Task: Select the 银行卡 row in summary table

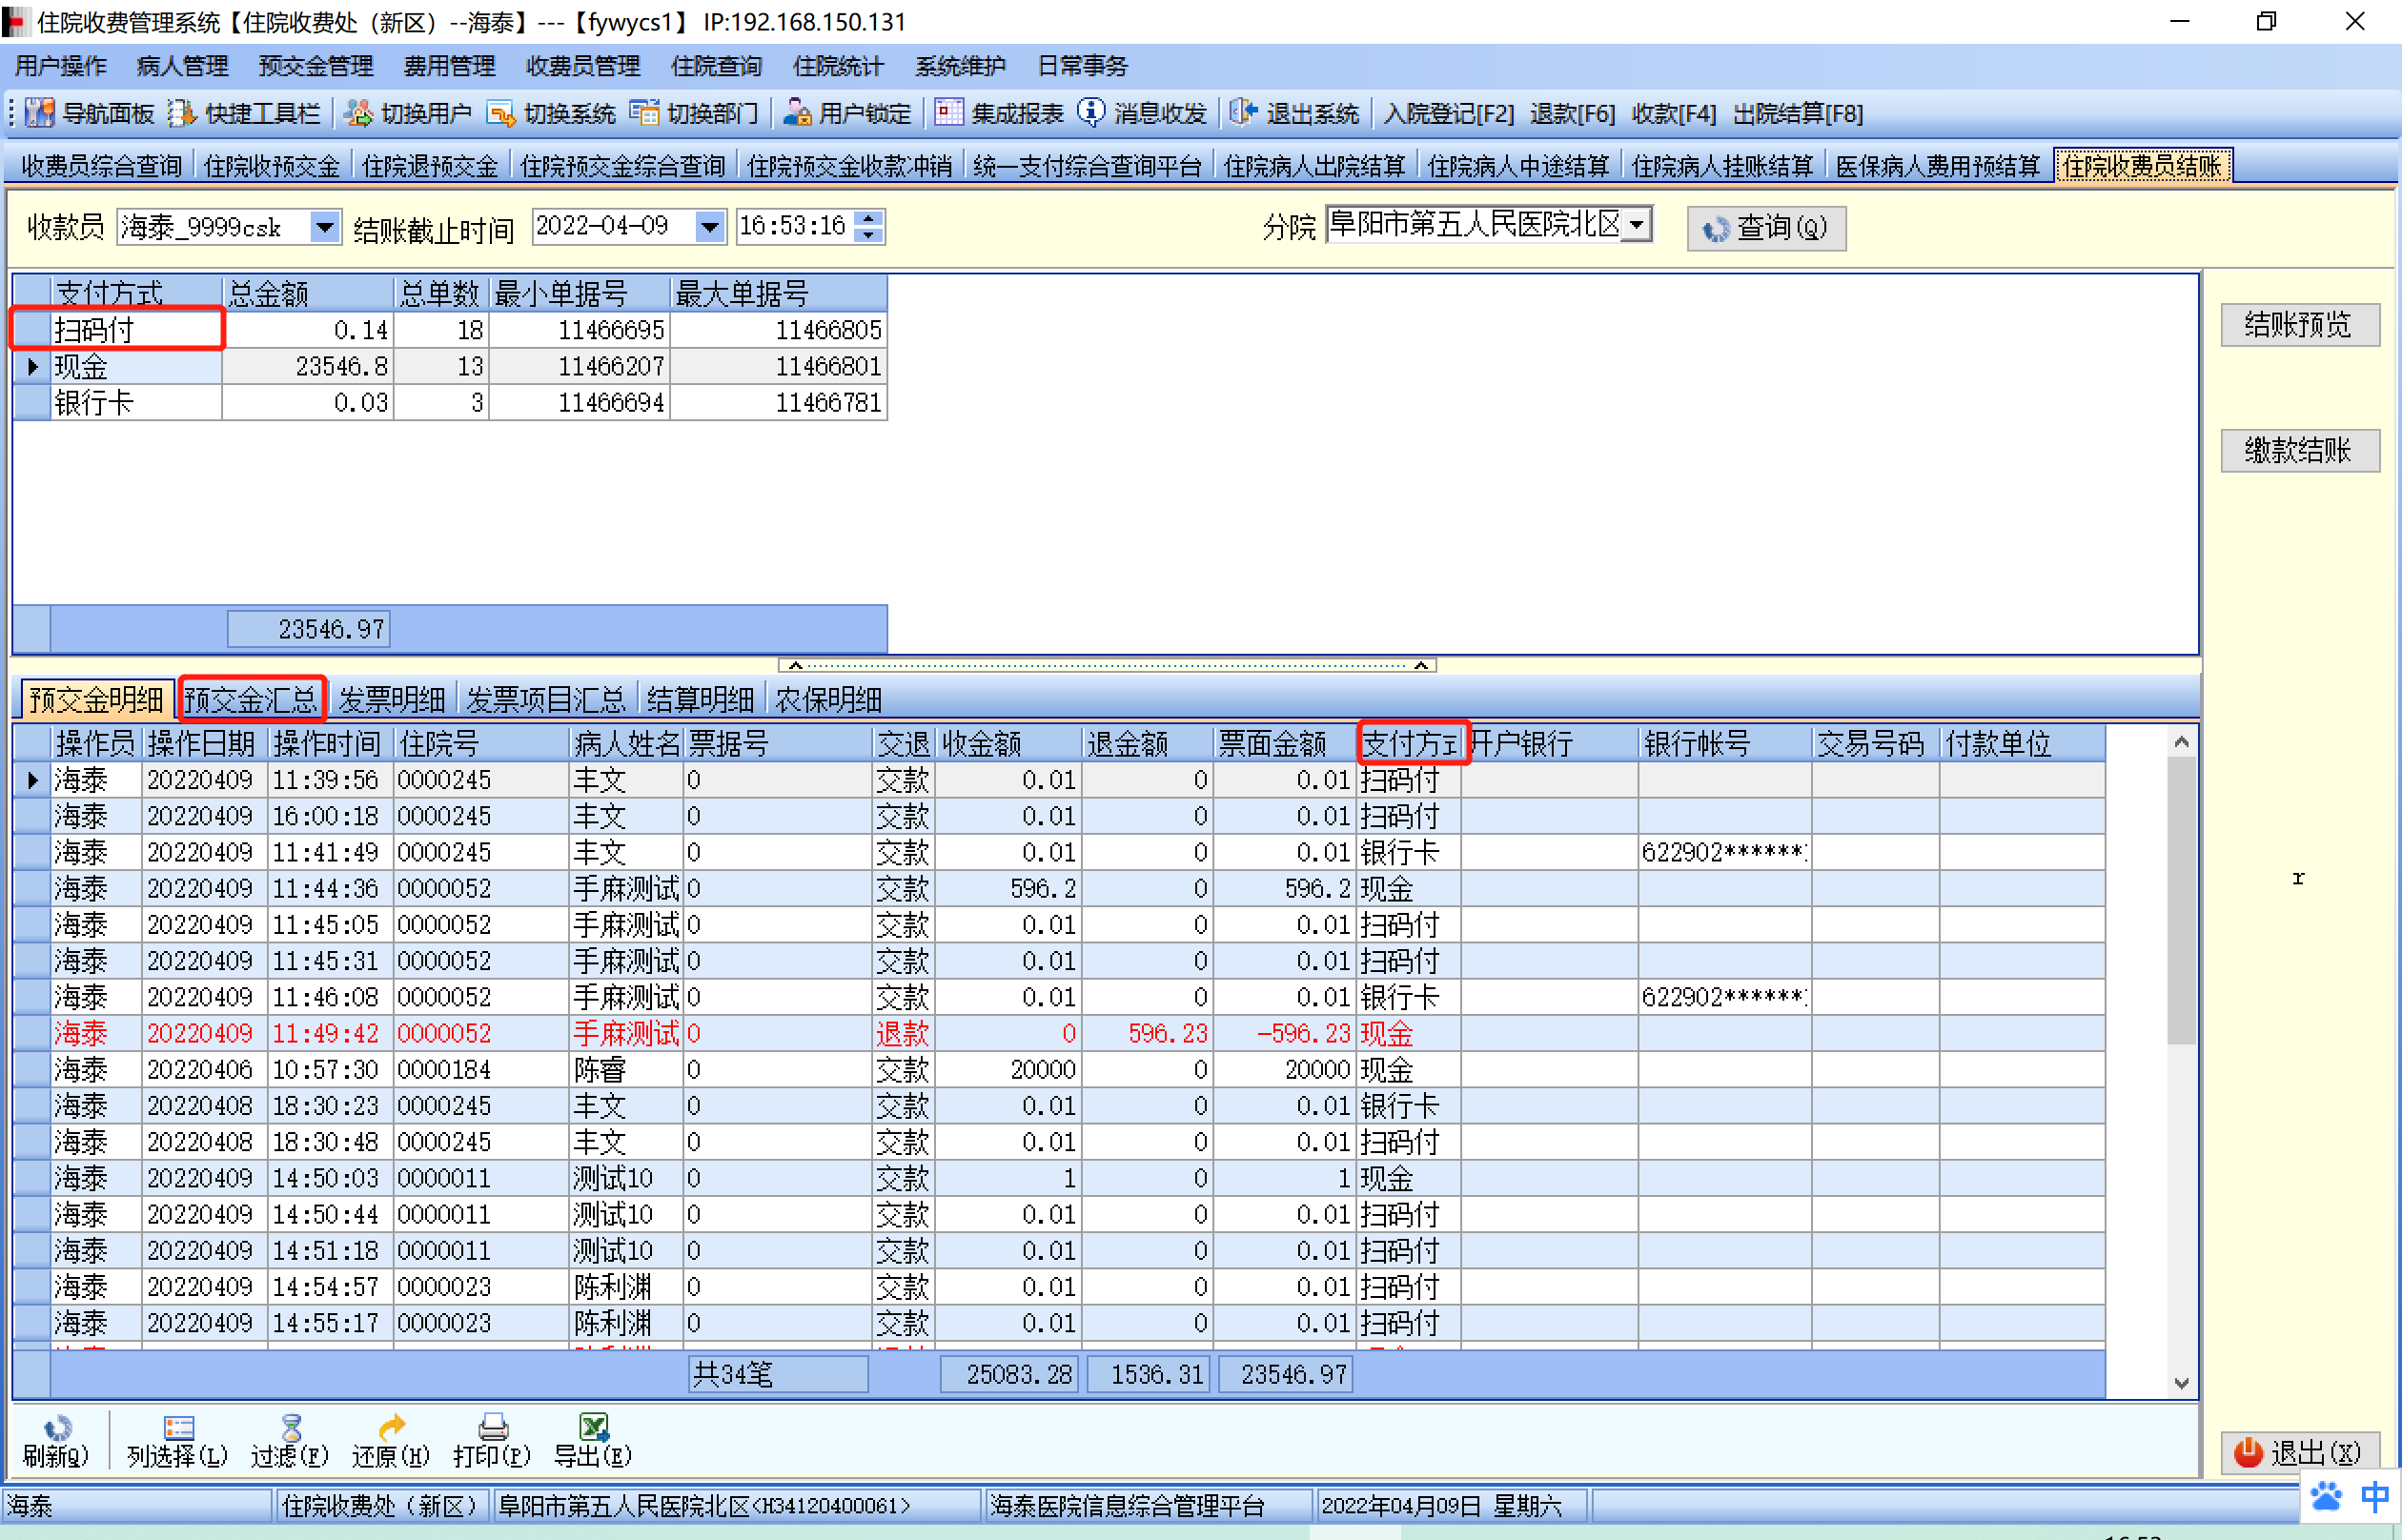Action: (94, 403)
